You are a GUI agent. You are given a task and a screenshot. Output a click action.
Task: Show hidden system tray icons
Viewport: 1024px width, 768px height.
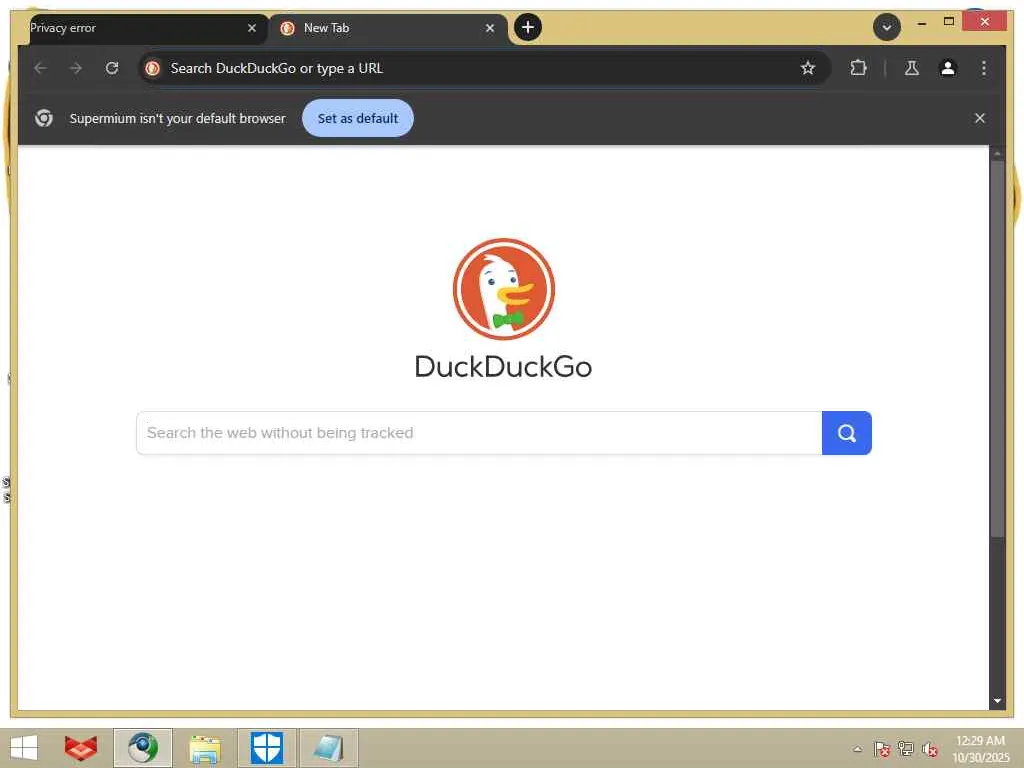click(x=857, y=749)
